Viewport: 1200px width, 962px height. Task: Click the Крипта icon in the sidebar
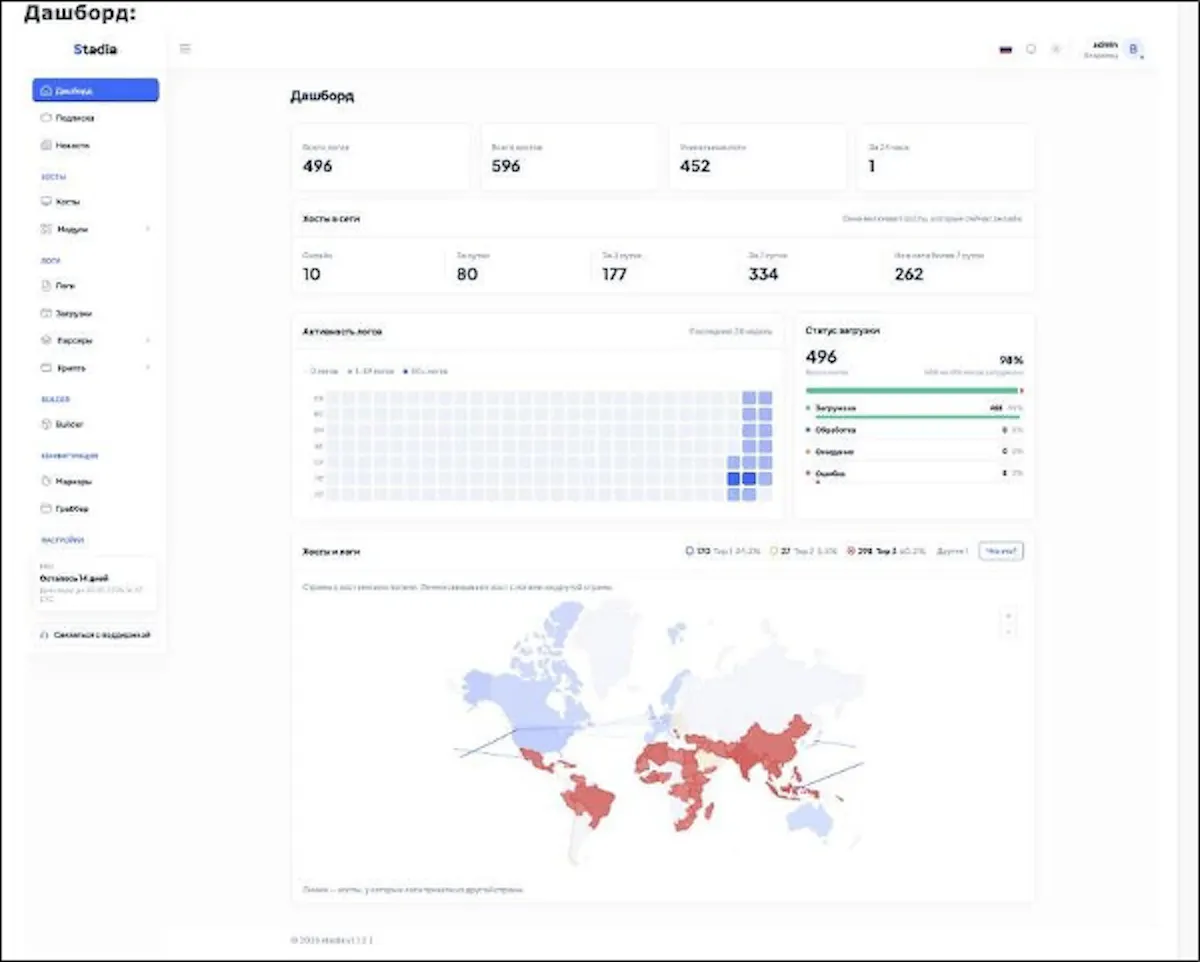45,368
